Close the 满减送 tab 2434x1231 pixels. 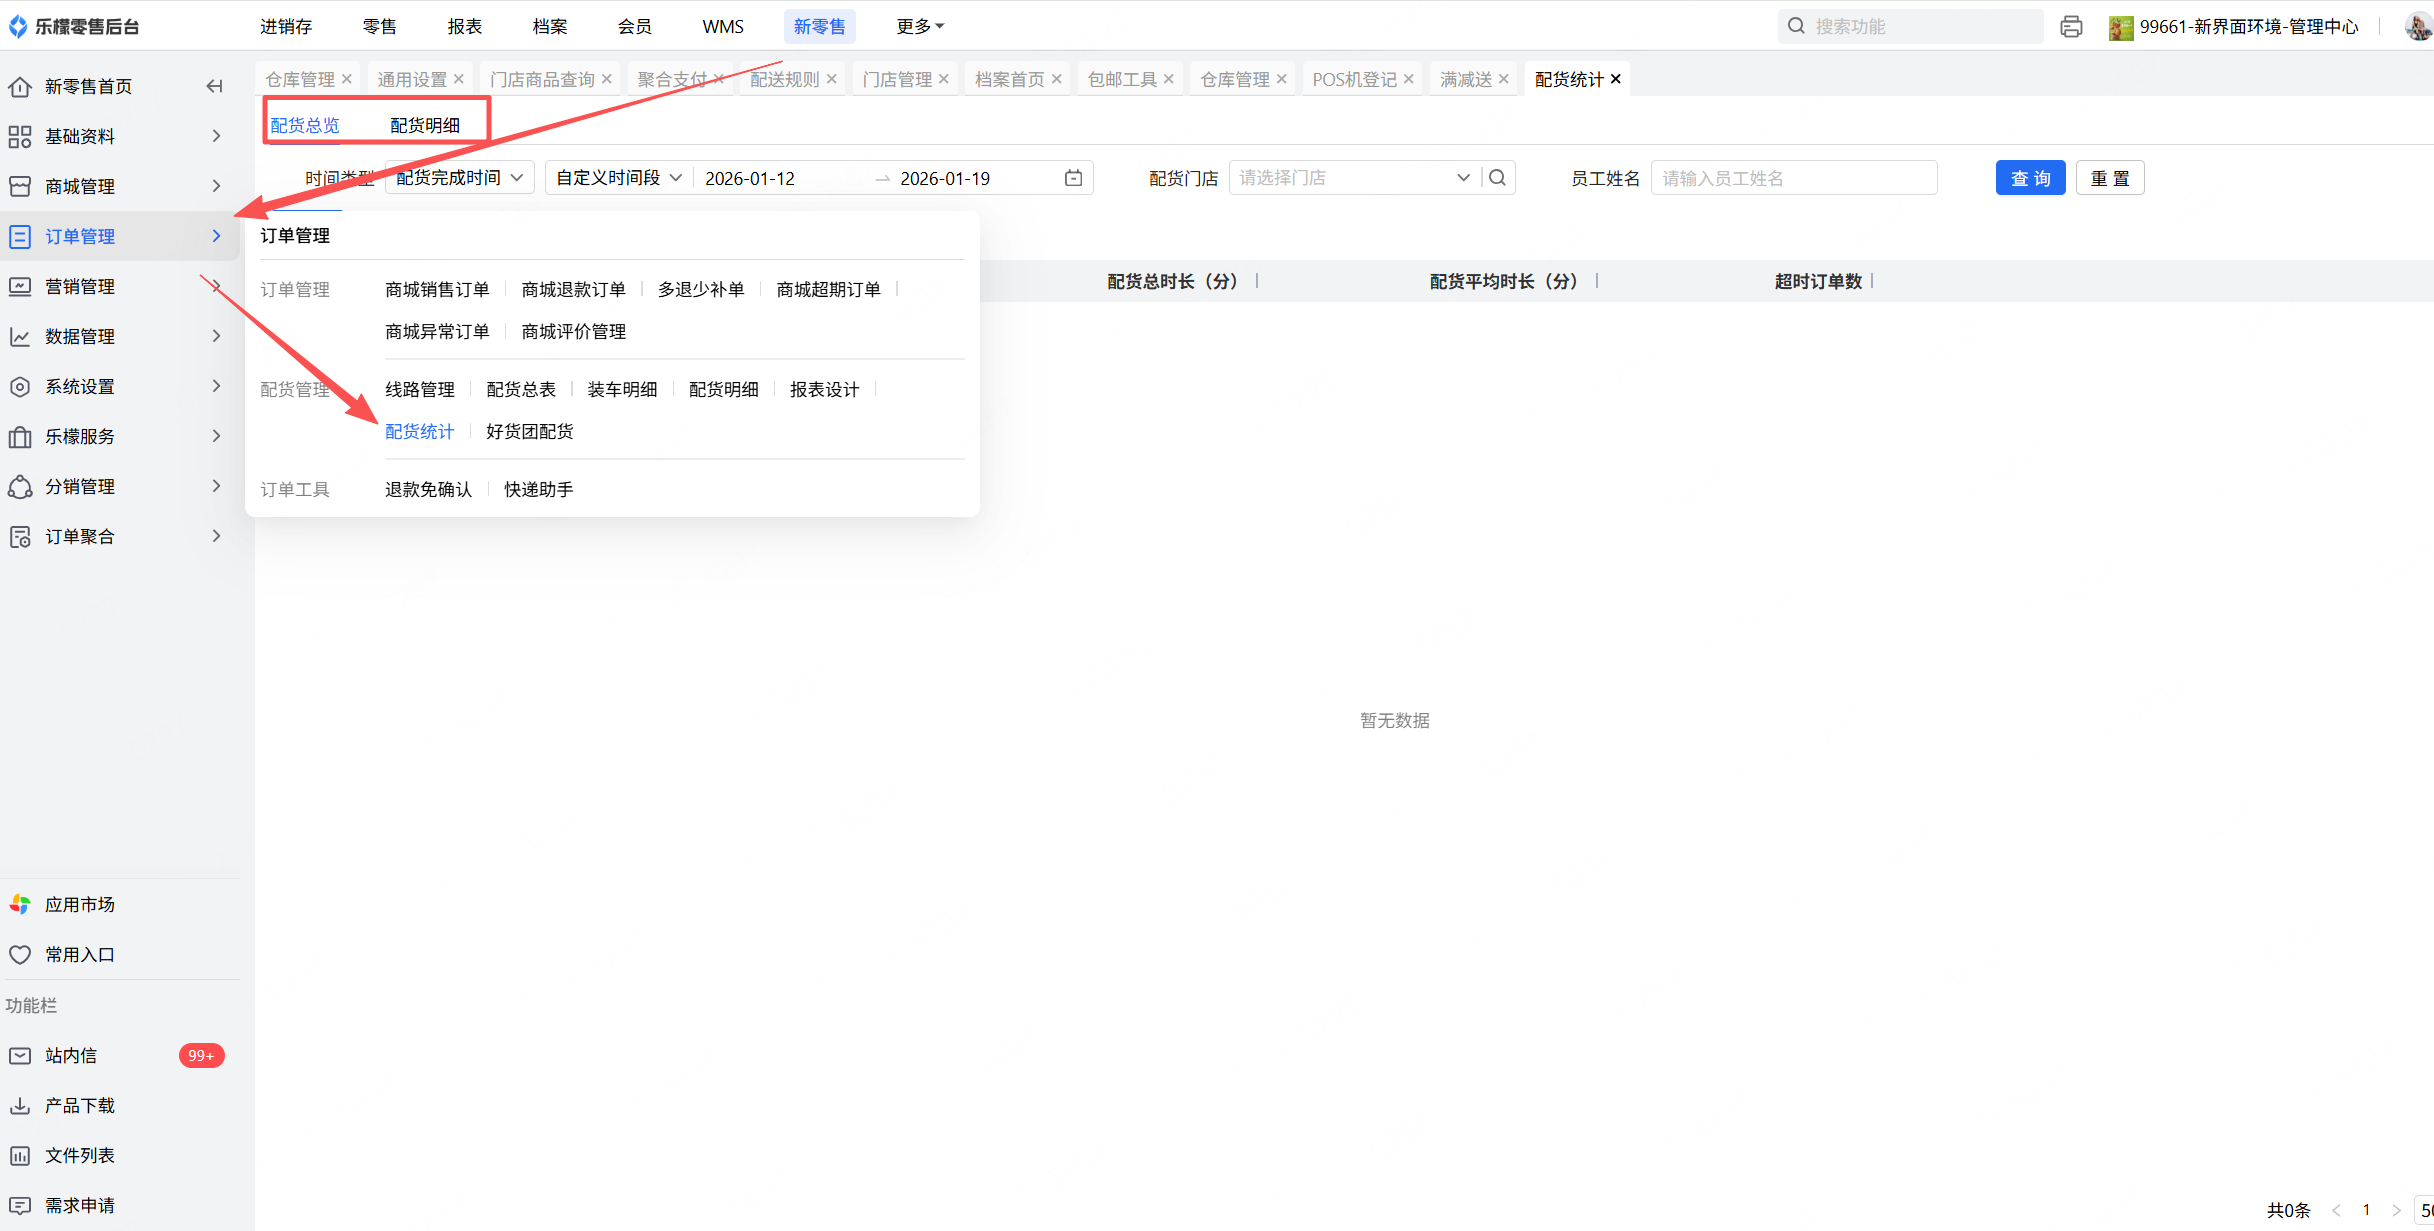click(1503, 79)
